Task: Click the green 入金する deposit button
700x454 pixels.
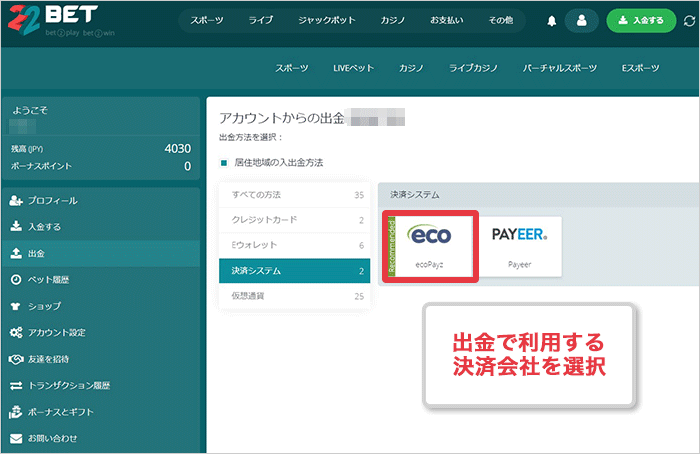Action: tap(641, 21)
